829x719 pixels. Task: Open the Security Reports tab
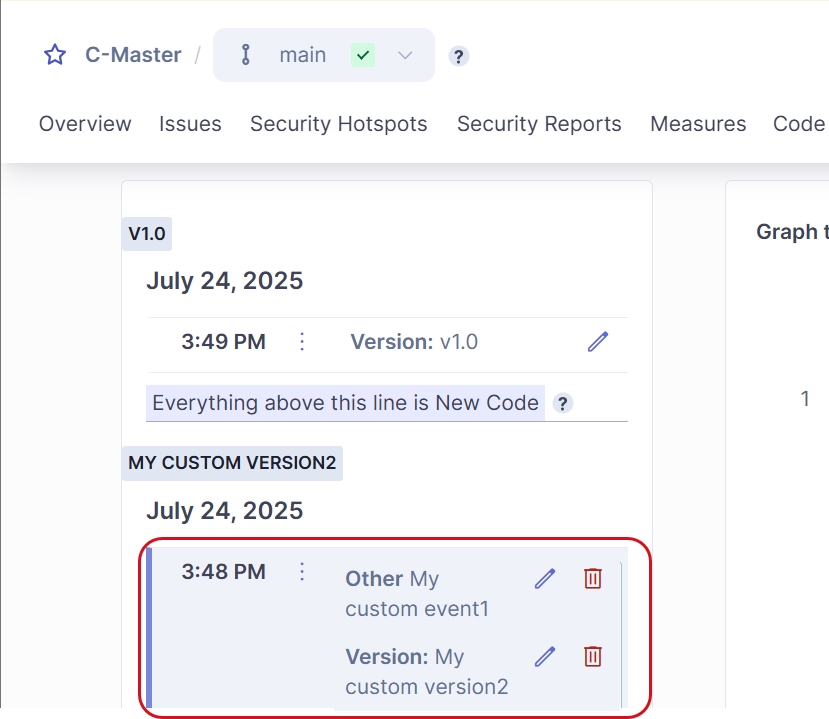click(539, 124)
